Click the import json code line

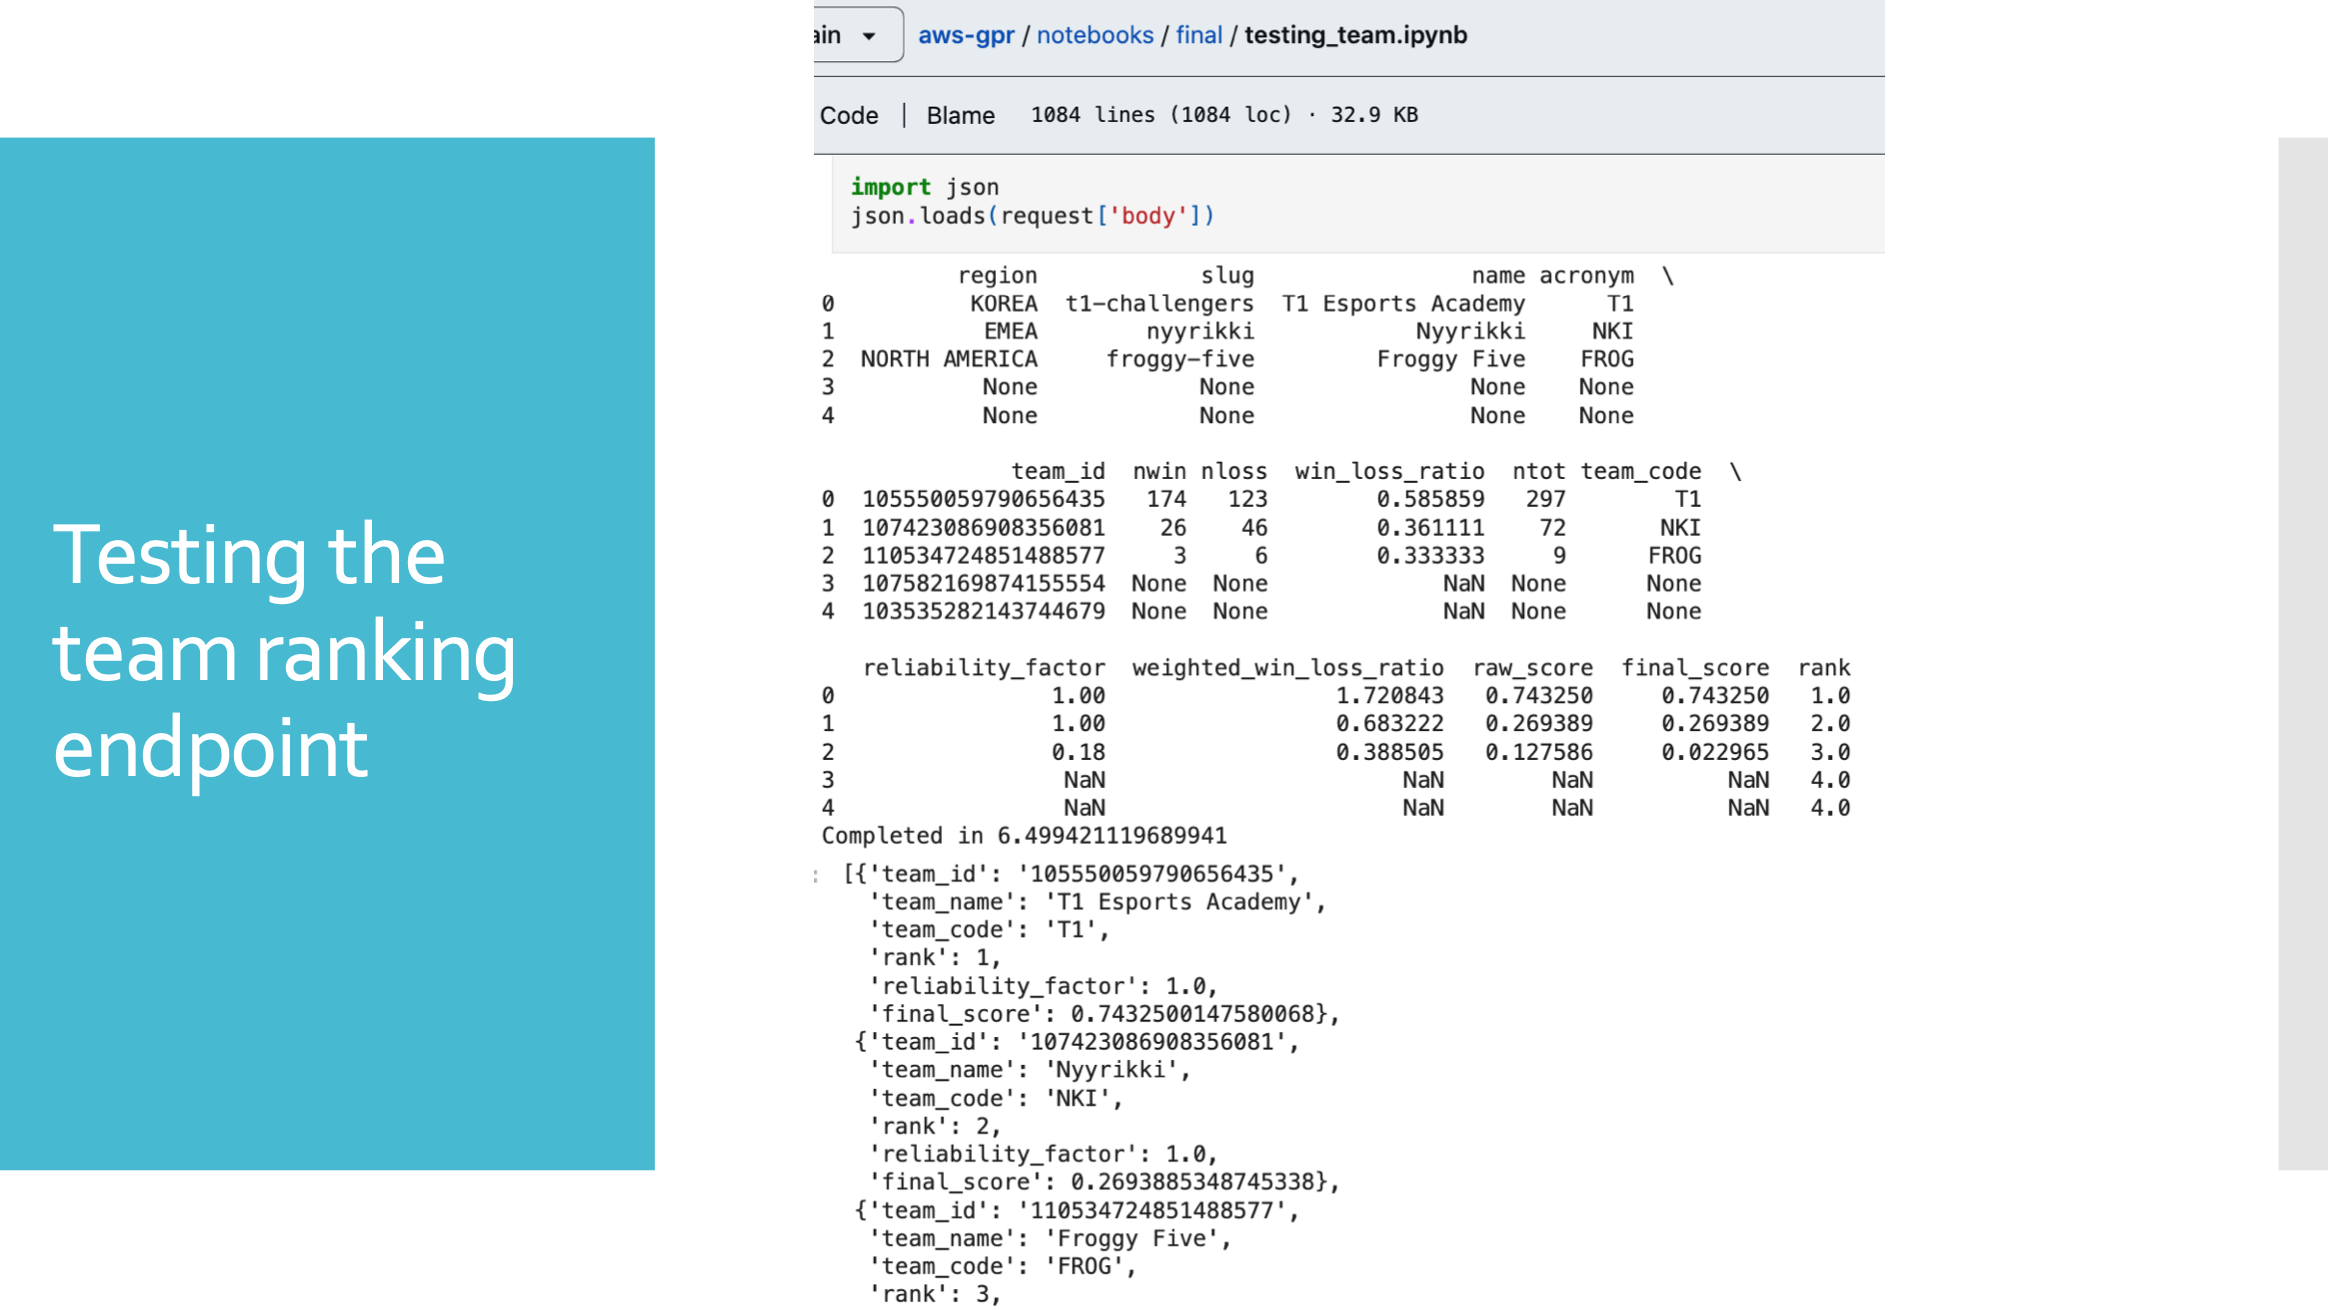[x=924, y=187]
